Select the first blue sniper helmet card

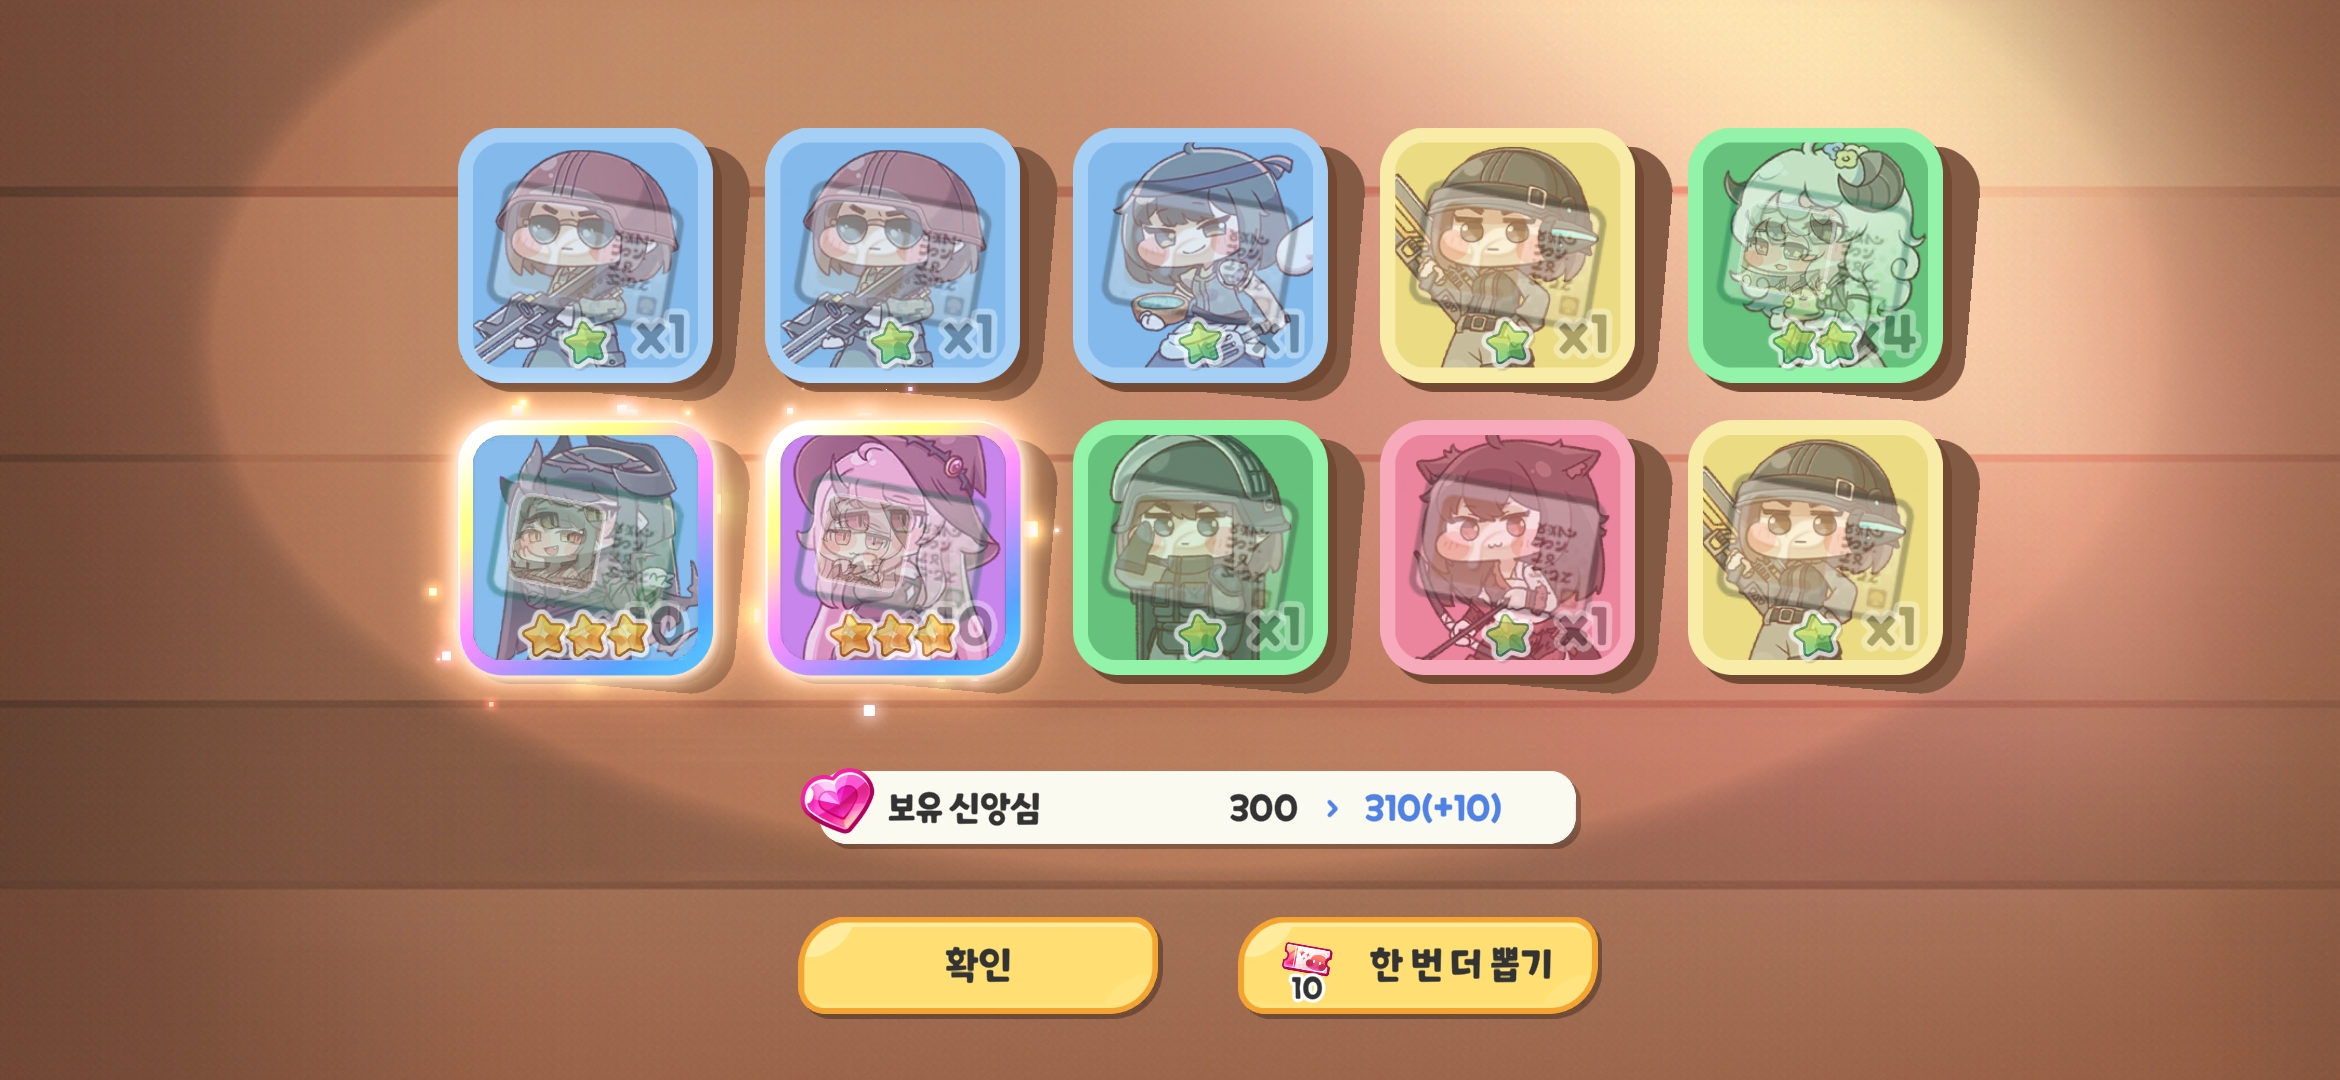(x=586, y=255)
